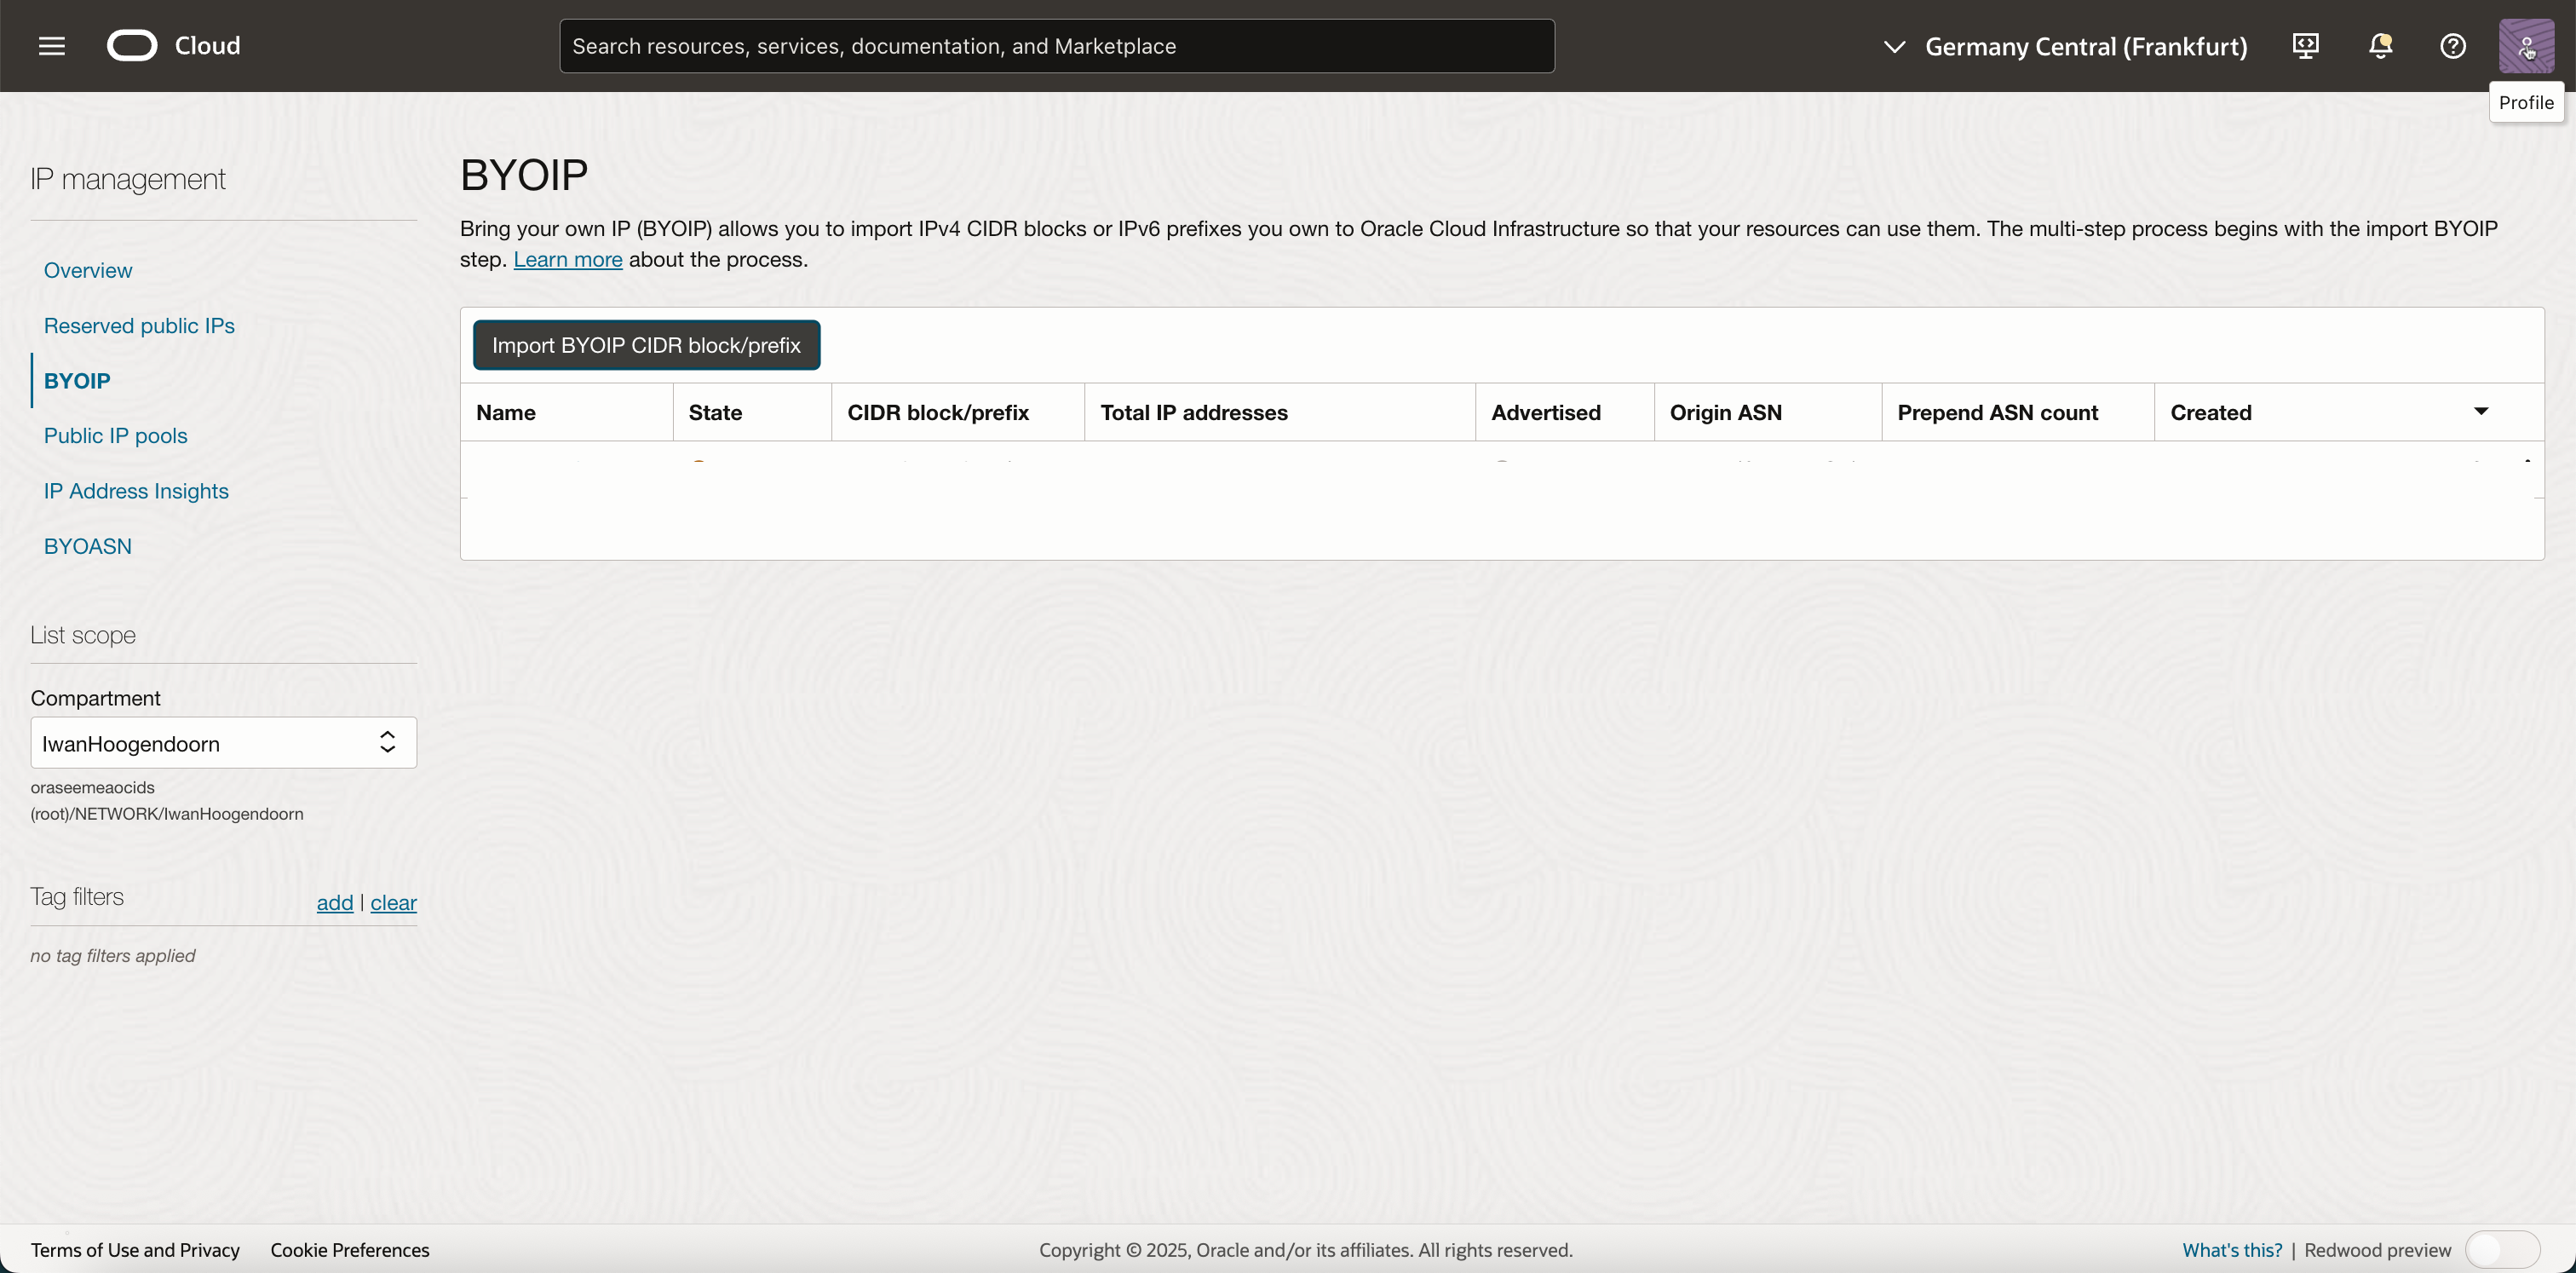Toggle the Redwood preview switch

2501,1249
